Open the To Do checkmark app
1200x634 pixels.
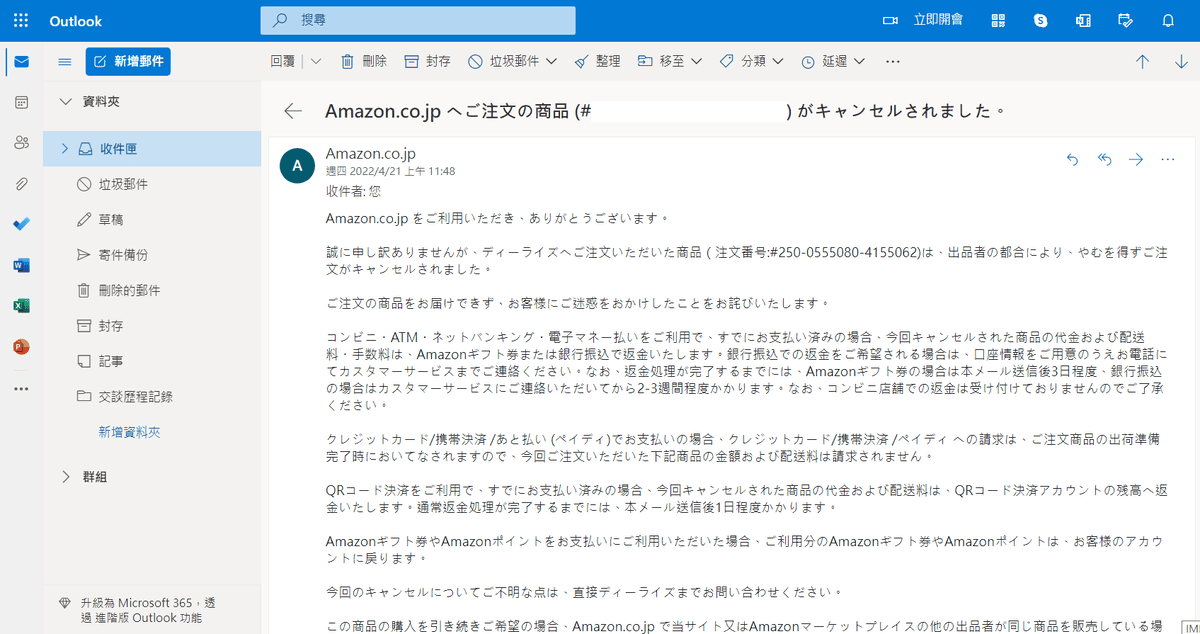21,224
